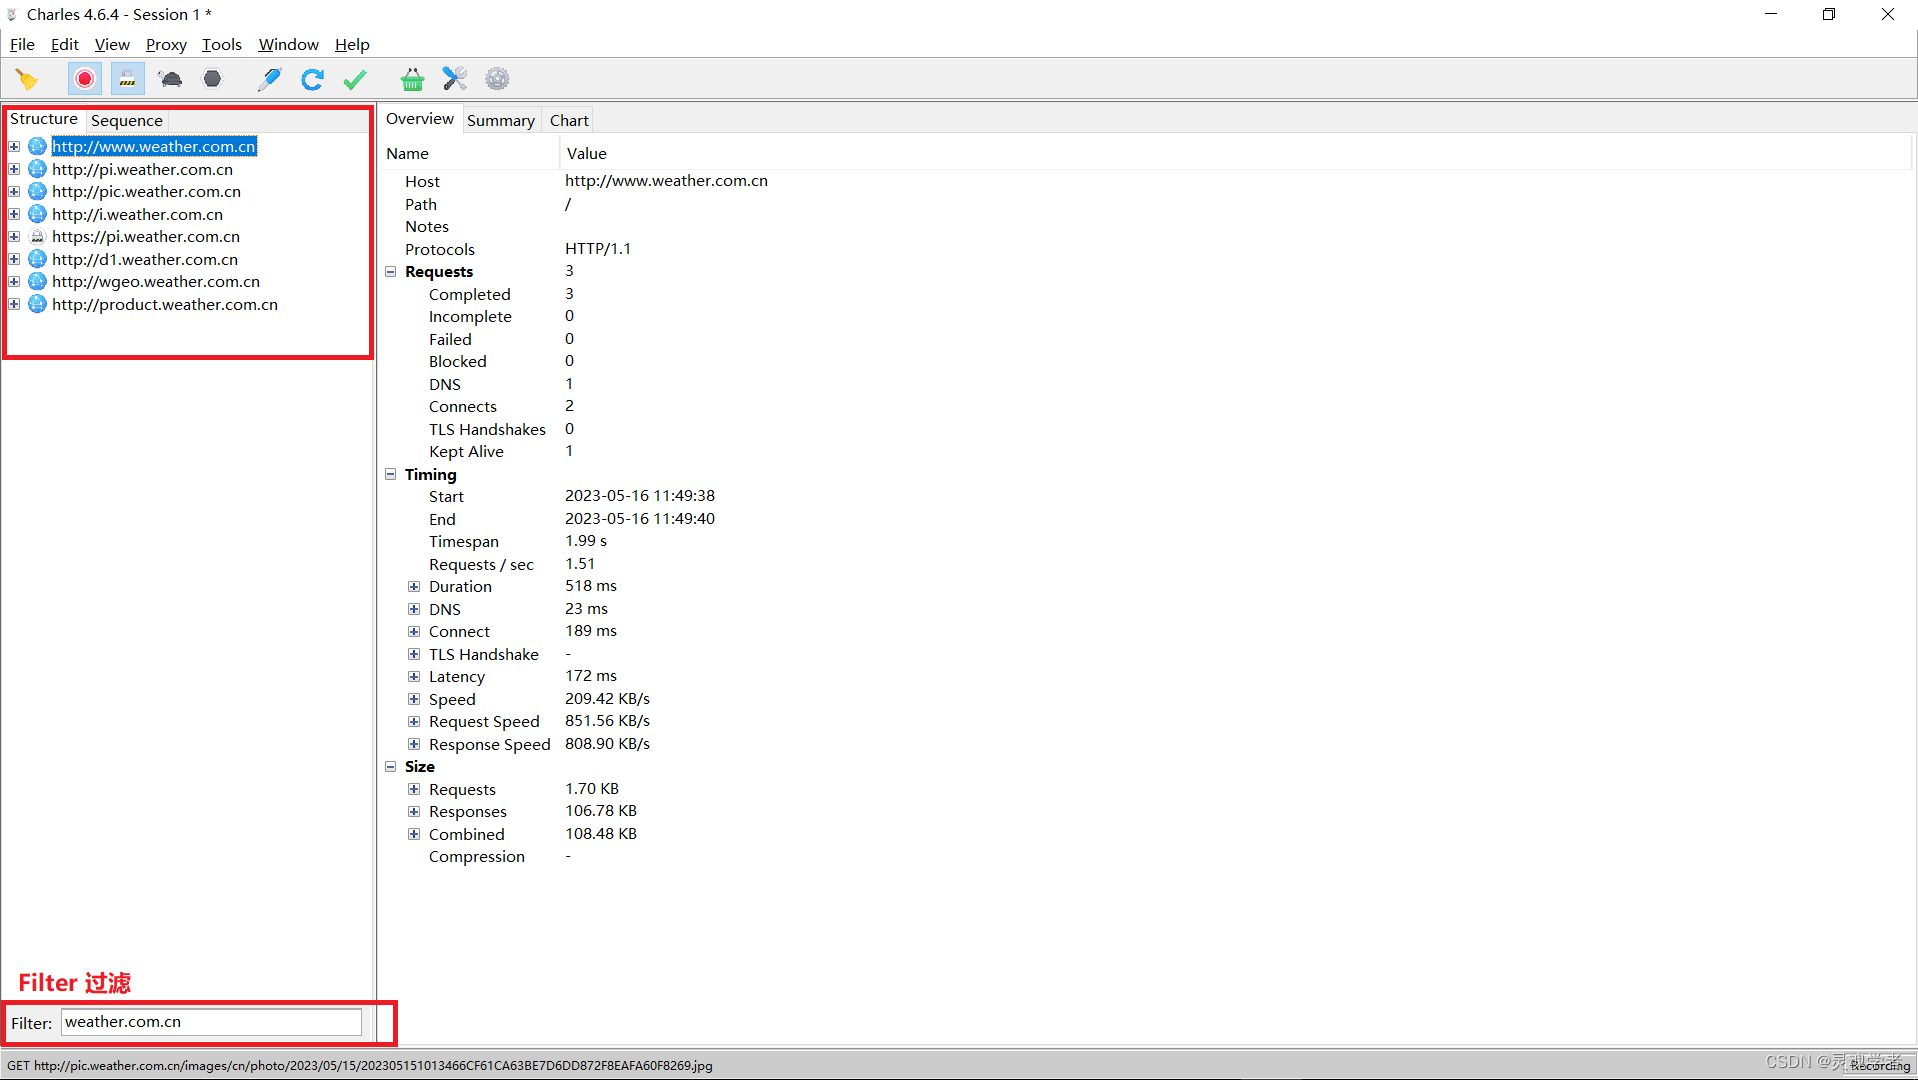
Task: Open the Help menu
Action: point(352,44)
